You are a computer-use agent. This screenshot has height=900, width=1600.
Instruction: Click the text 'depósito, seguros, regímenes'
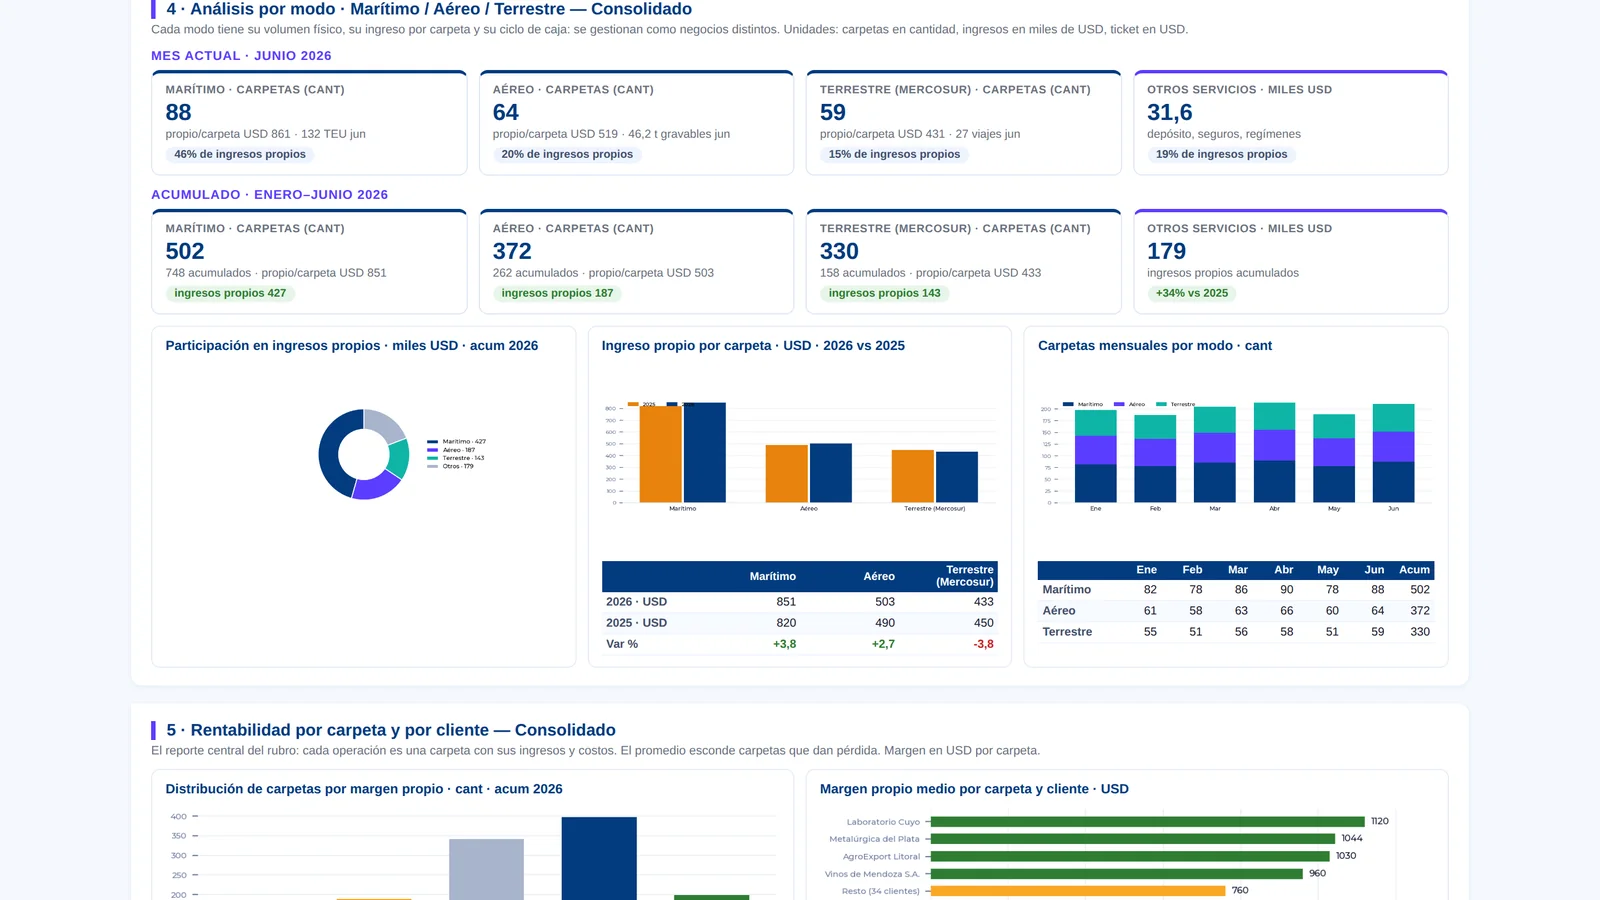(x=1224, y=134)
